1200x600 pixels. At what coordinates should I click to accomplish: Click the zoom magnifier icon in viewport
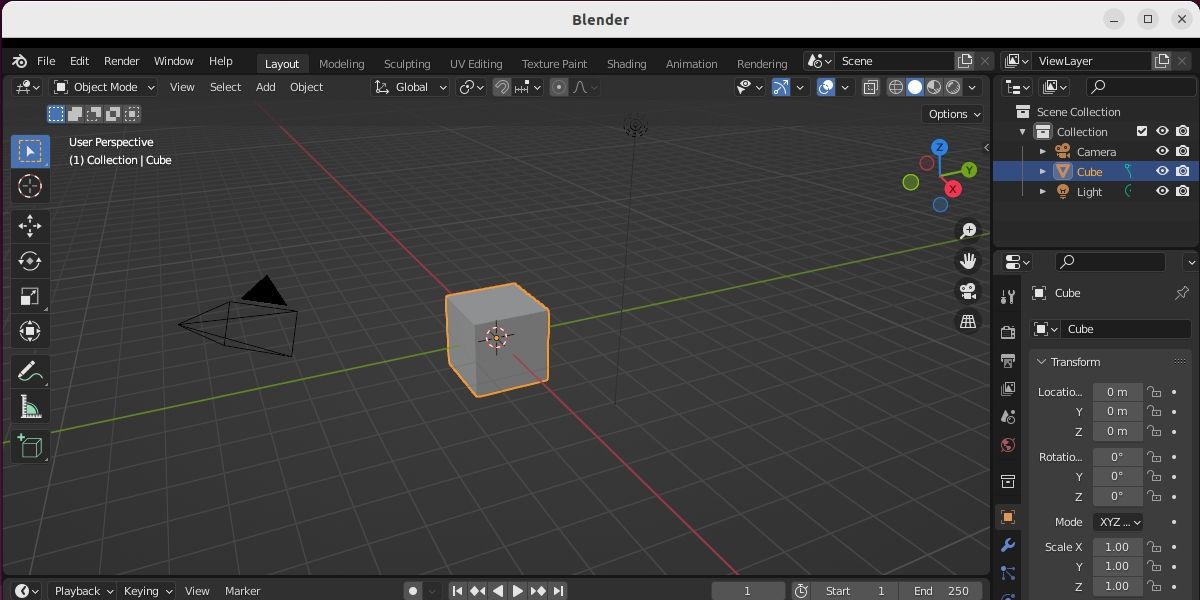(x=967, y=230)
